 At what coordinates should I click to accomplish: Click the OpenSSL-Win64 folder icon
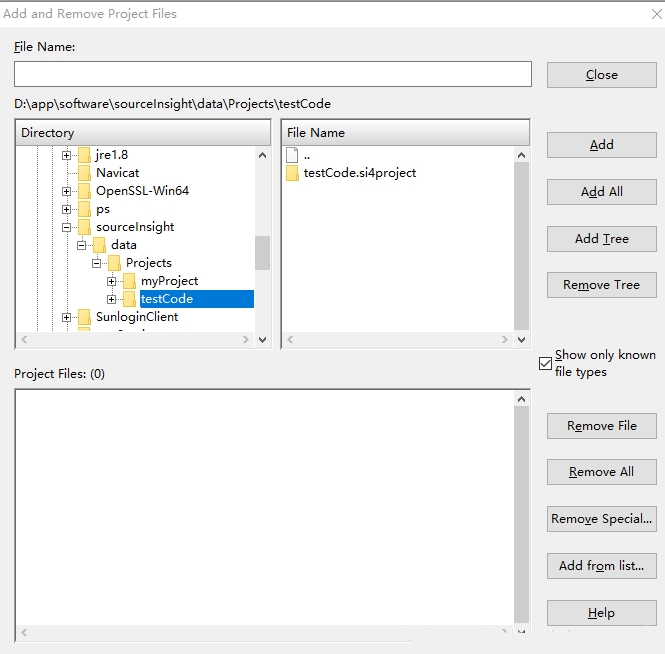tap(84, 191)
